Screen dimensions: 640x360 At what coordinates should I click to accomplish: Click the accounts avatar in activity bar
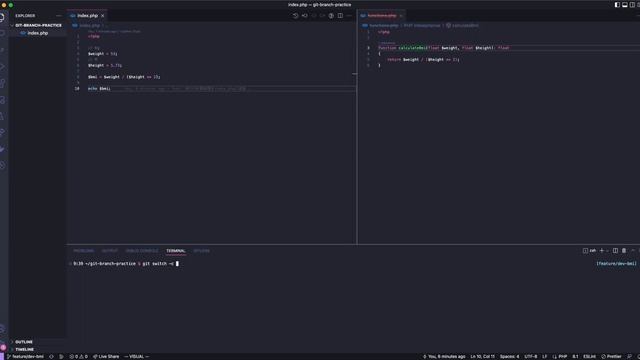(3, 347)
